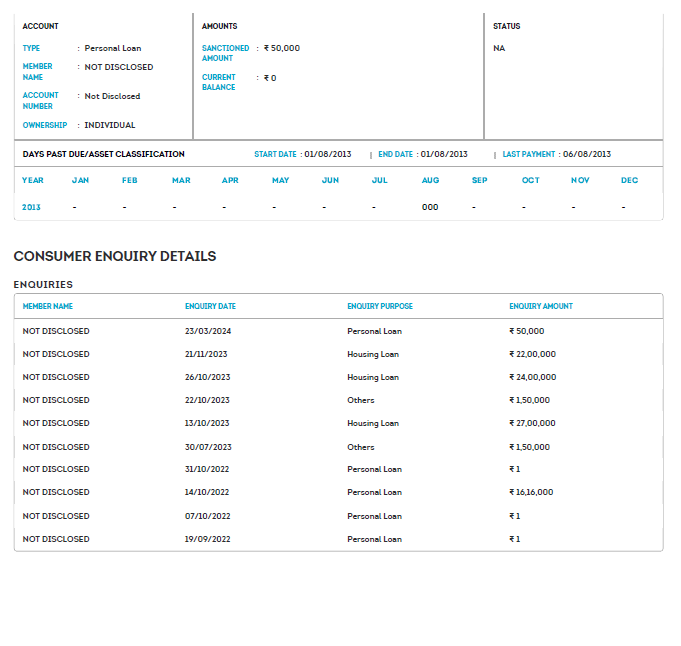Select the 2013 year row label

pos(33,207)
